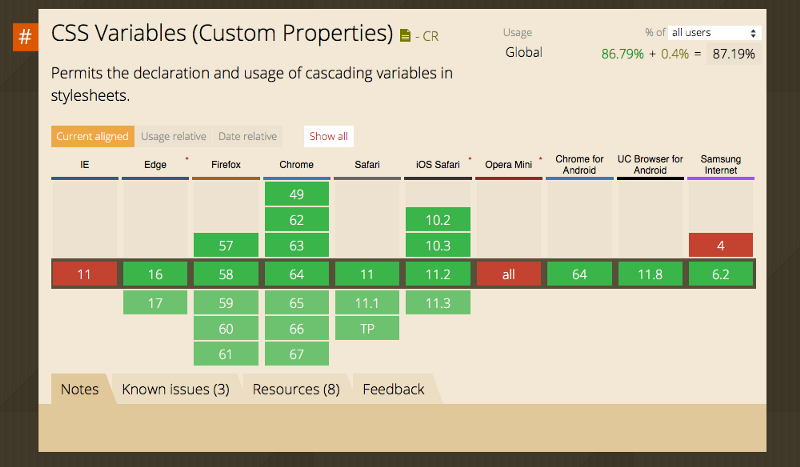
Task: Click the red IE 11 cell
Action: click(x=85, y=275)
